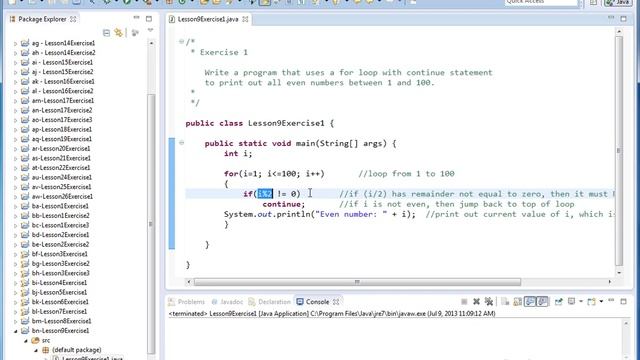
Task: Click the Open Console icon
Action: [x=591, y=302]
